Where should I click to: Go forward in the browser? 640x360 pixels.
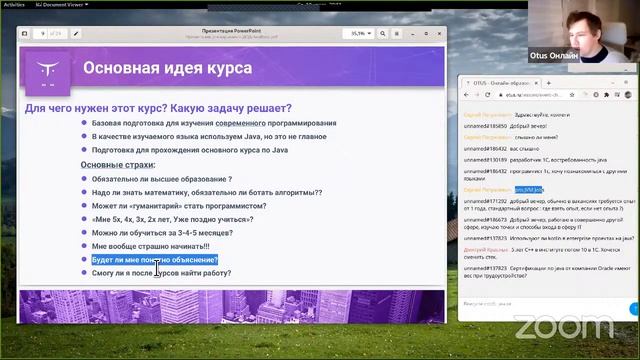click(477, 95)
